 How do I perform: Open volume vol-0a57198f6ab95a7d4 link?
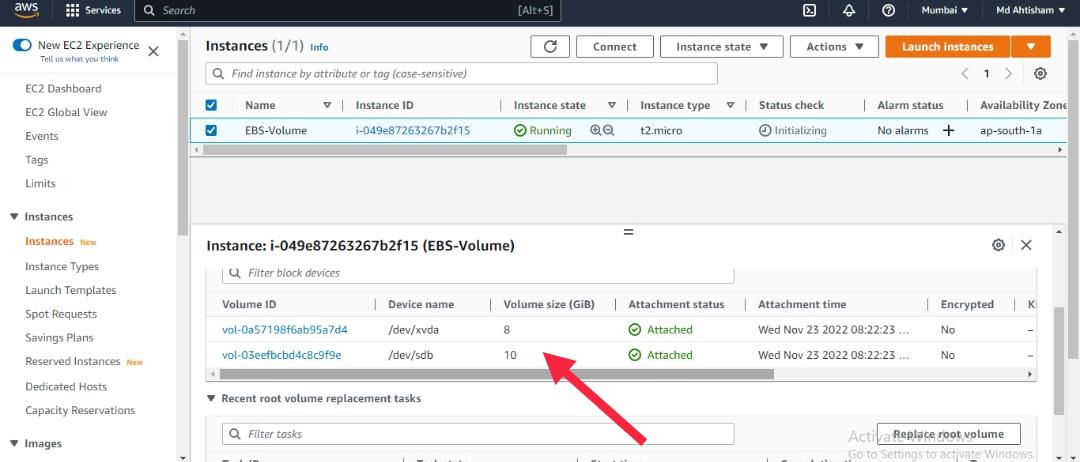(x=284, y=330)
